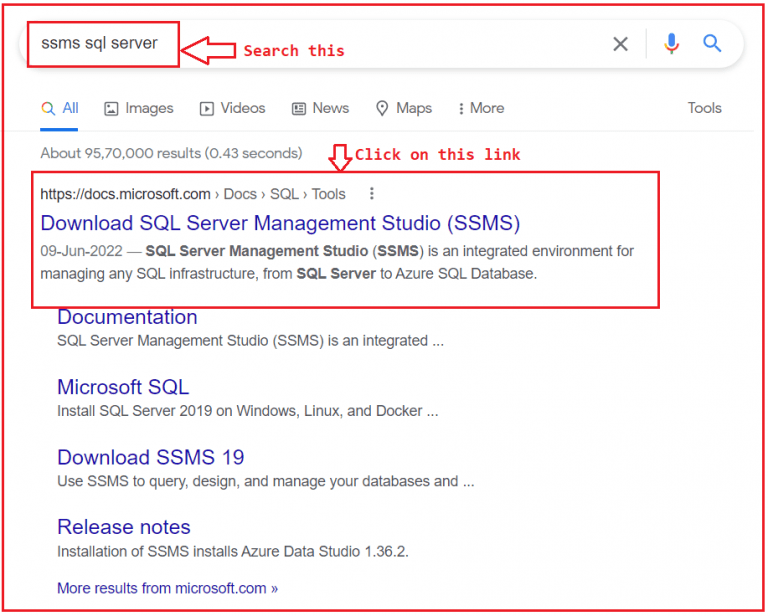
Task: Click the '09-Jun-2022' result snippet text
Action: pyautogui.click(x=337, y=262)
